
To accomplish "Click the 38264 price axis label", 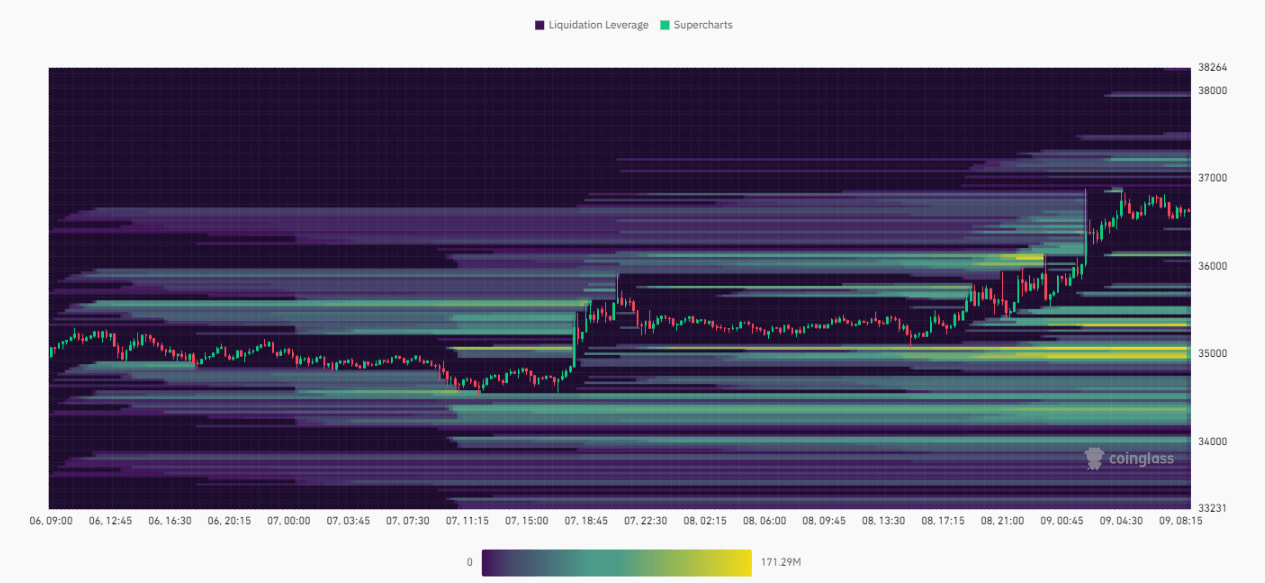I will coord(1212,68).
